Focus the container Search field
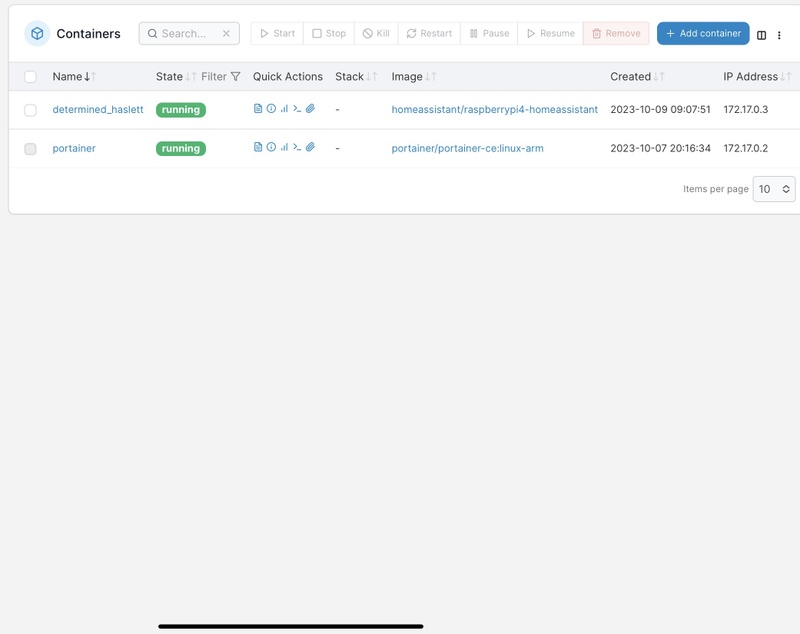Viewport: 800px width, 634px height. [x=189, y=34]
